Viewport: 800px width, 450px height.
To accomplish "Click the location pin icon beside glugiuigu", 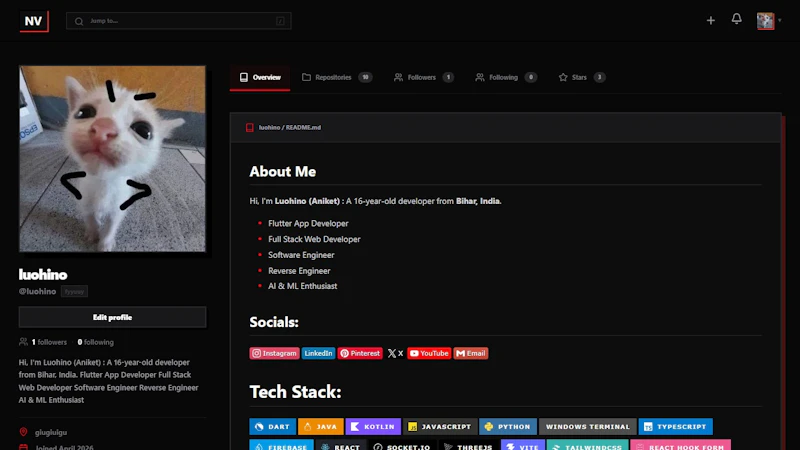I will tap(23, 432).
